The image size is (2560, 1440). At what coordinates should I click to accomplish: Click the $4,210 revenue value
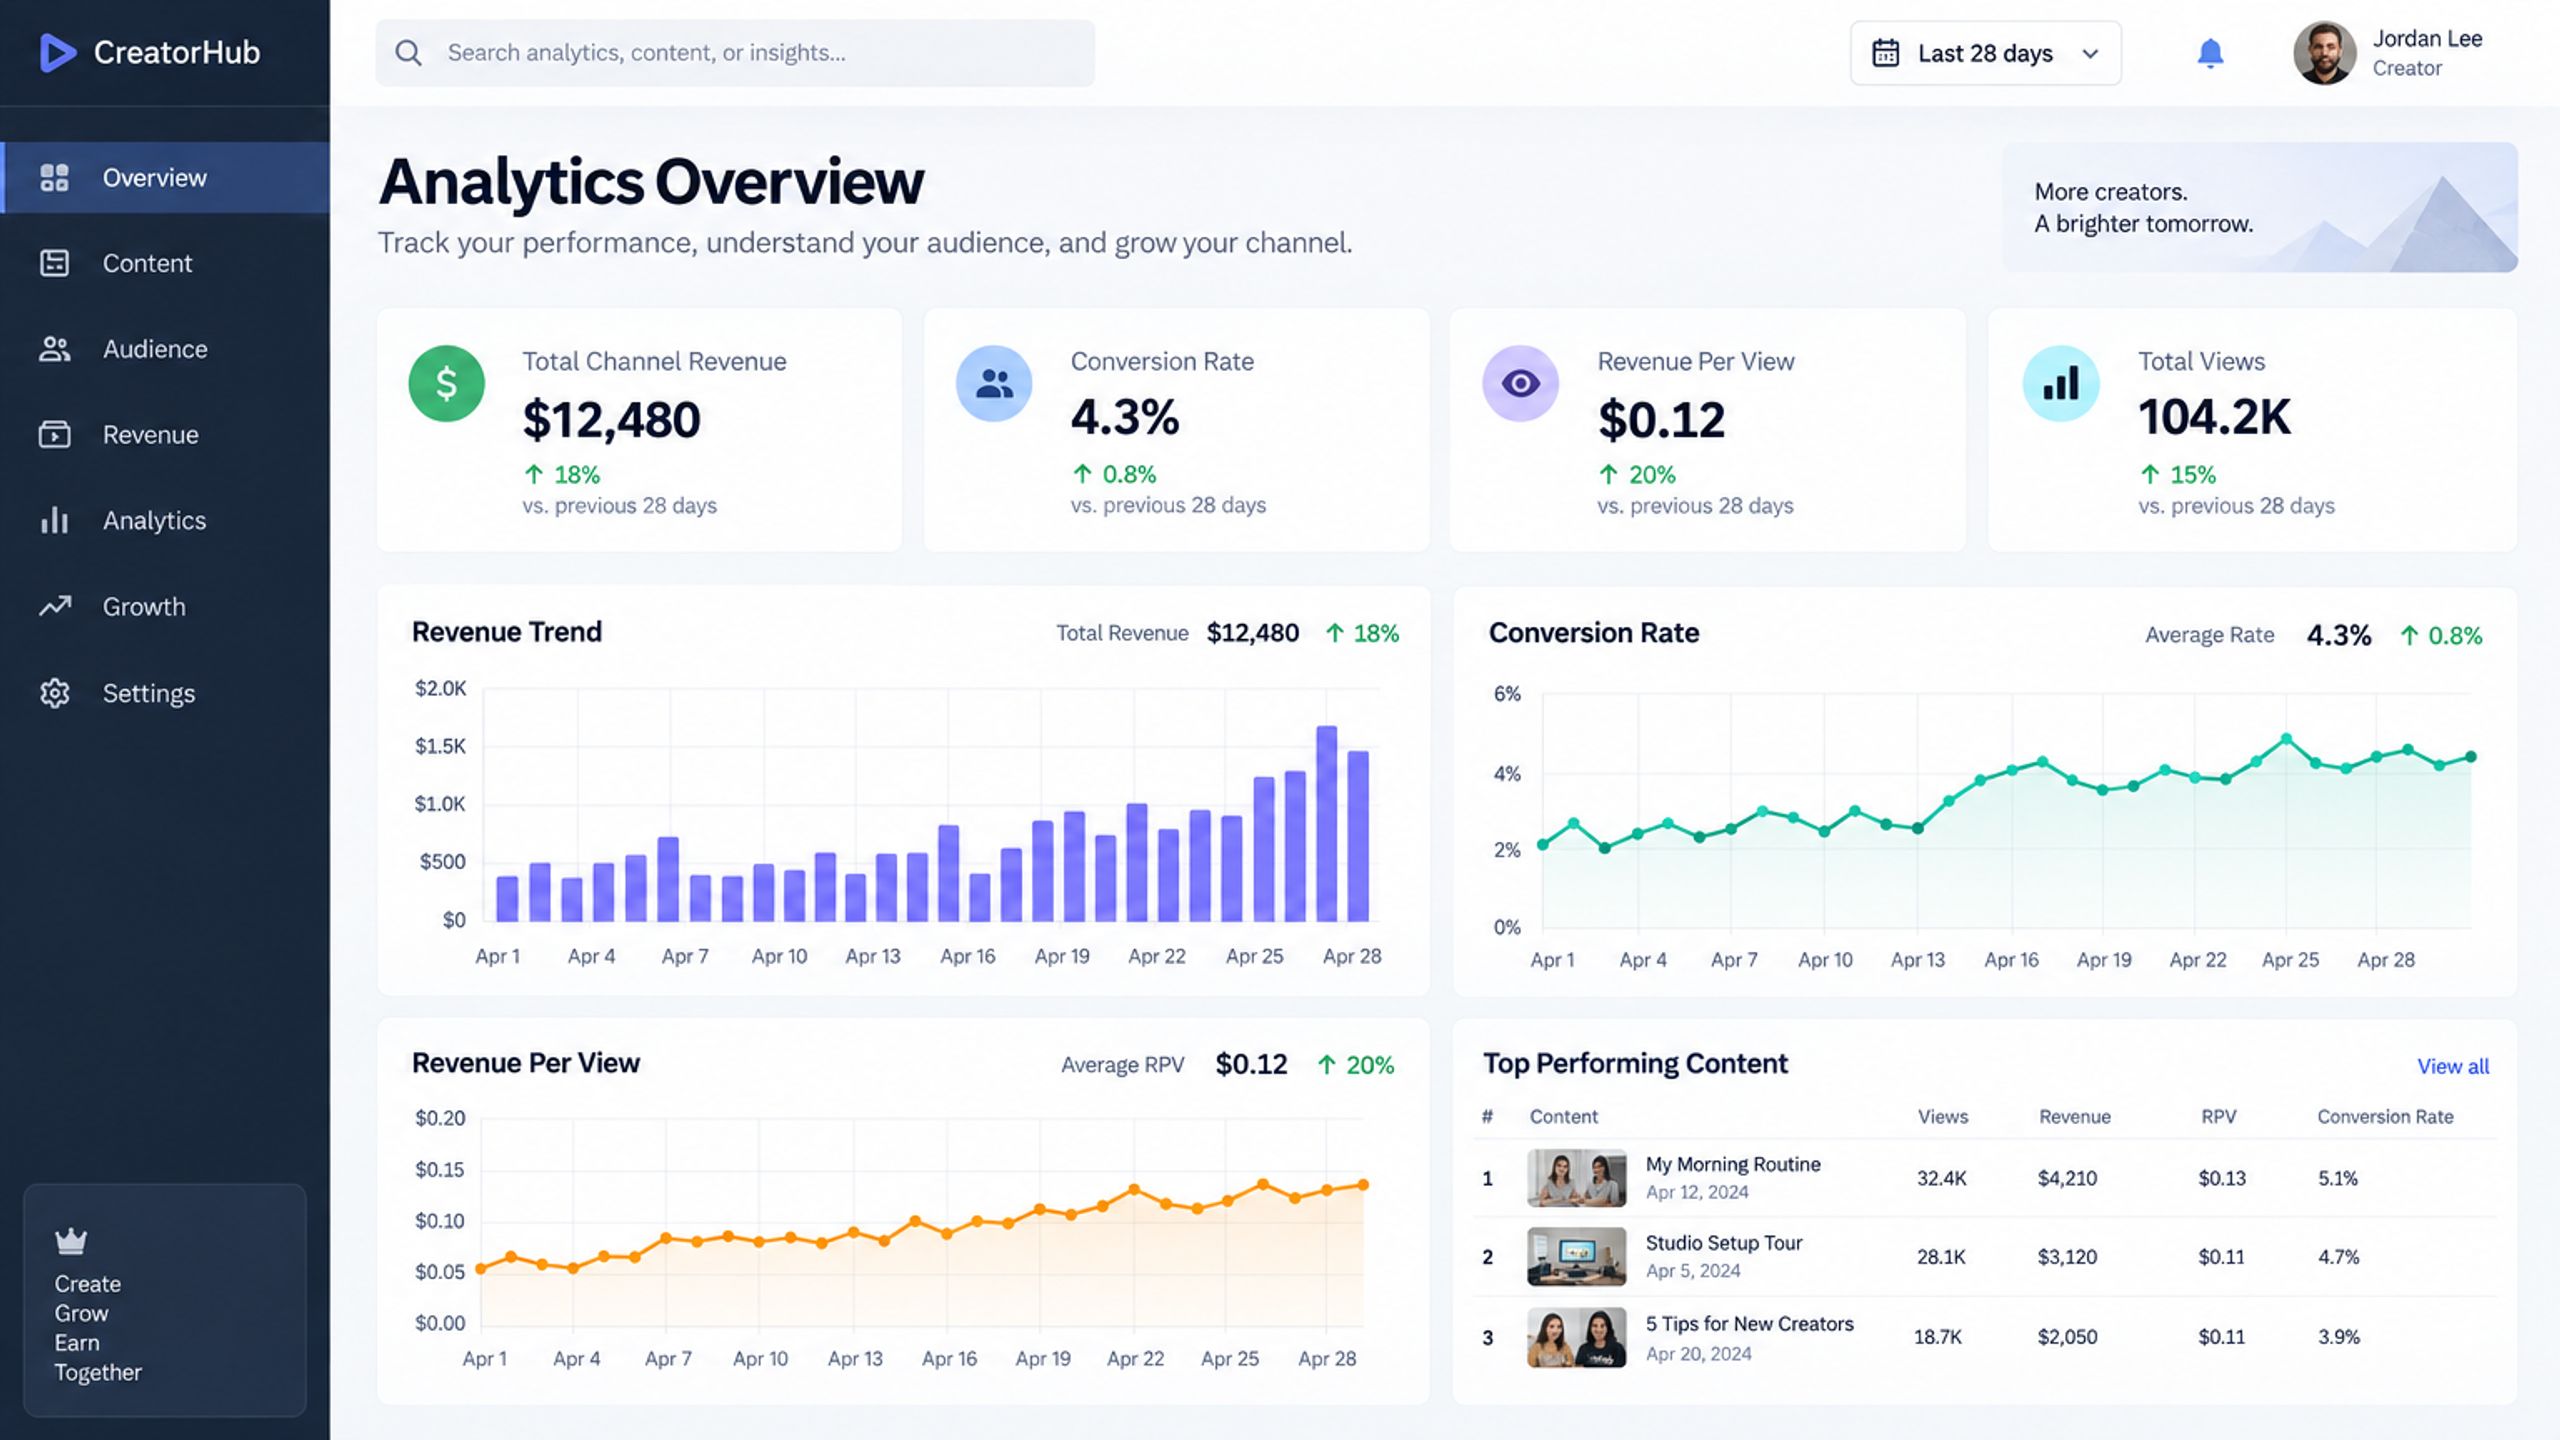point(2067,1179)
